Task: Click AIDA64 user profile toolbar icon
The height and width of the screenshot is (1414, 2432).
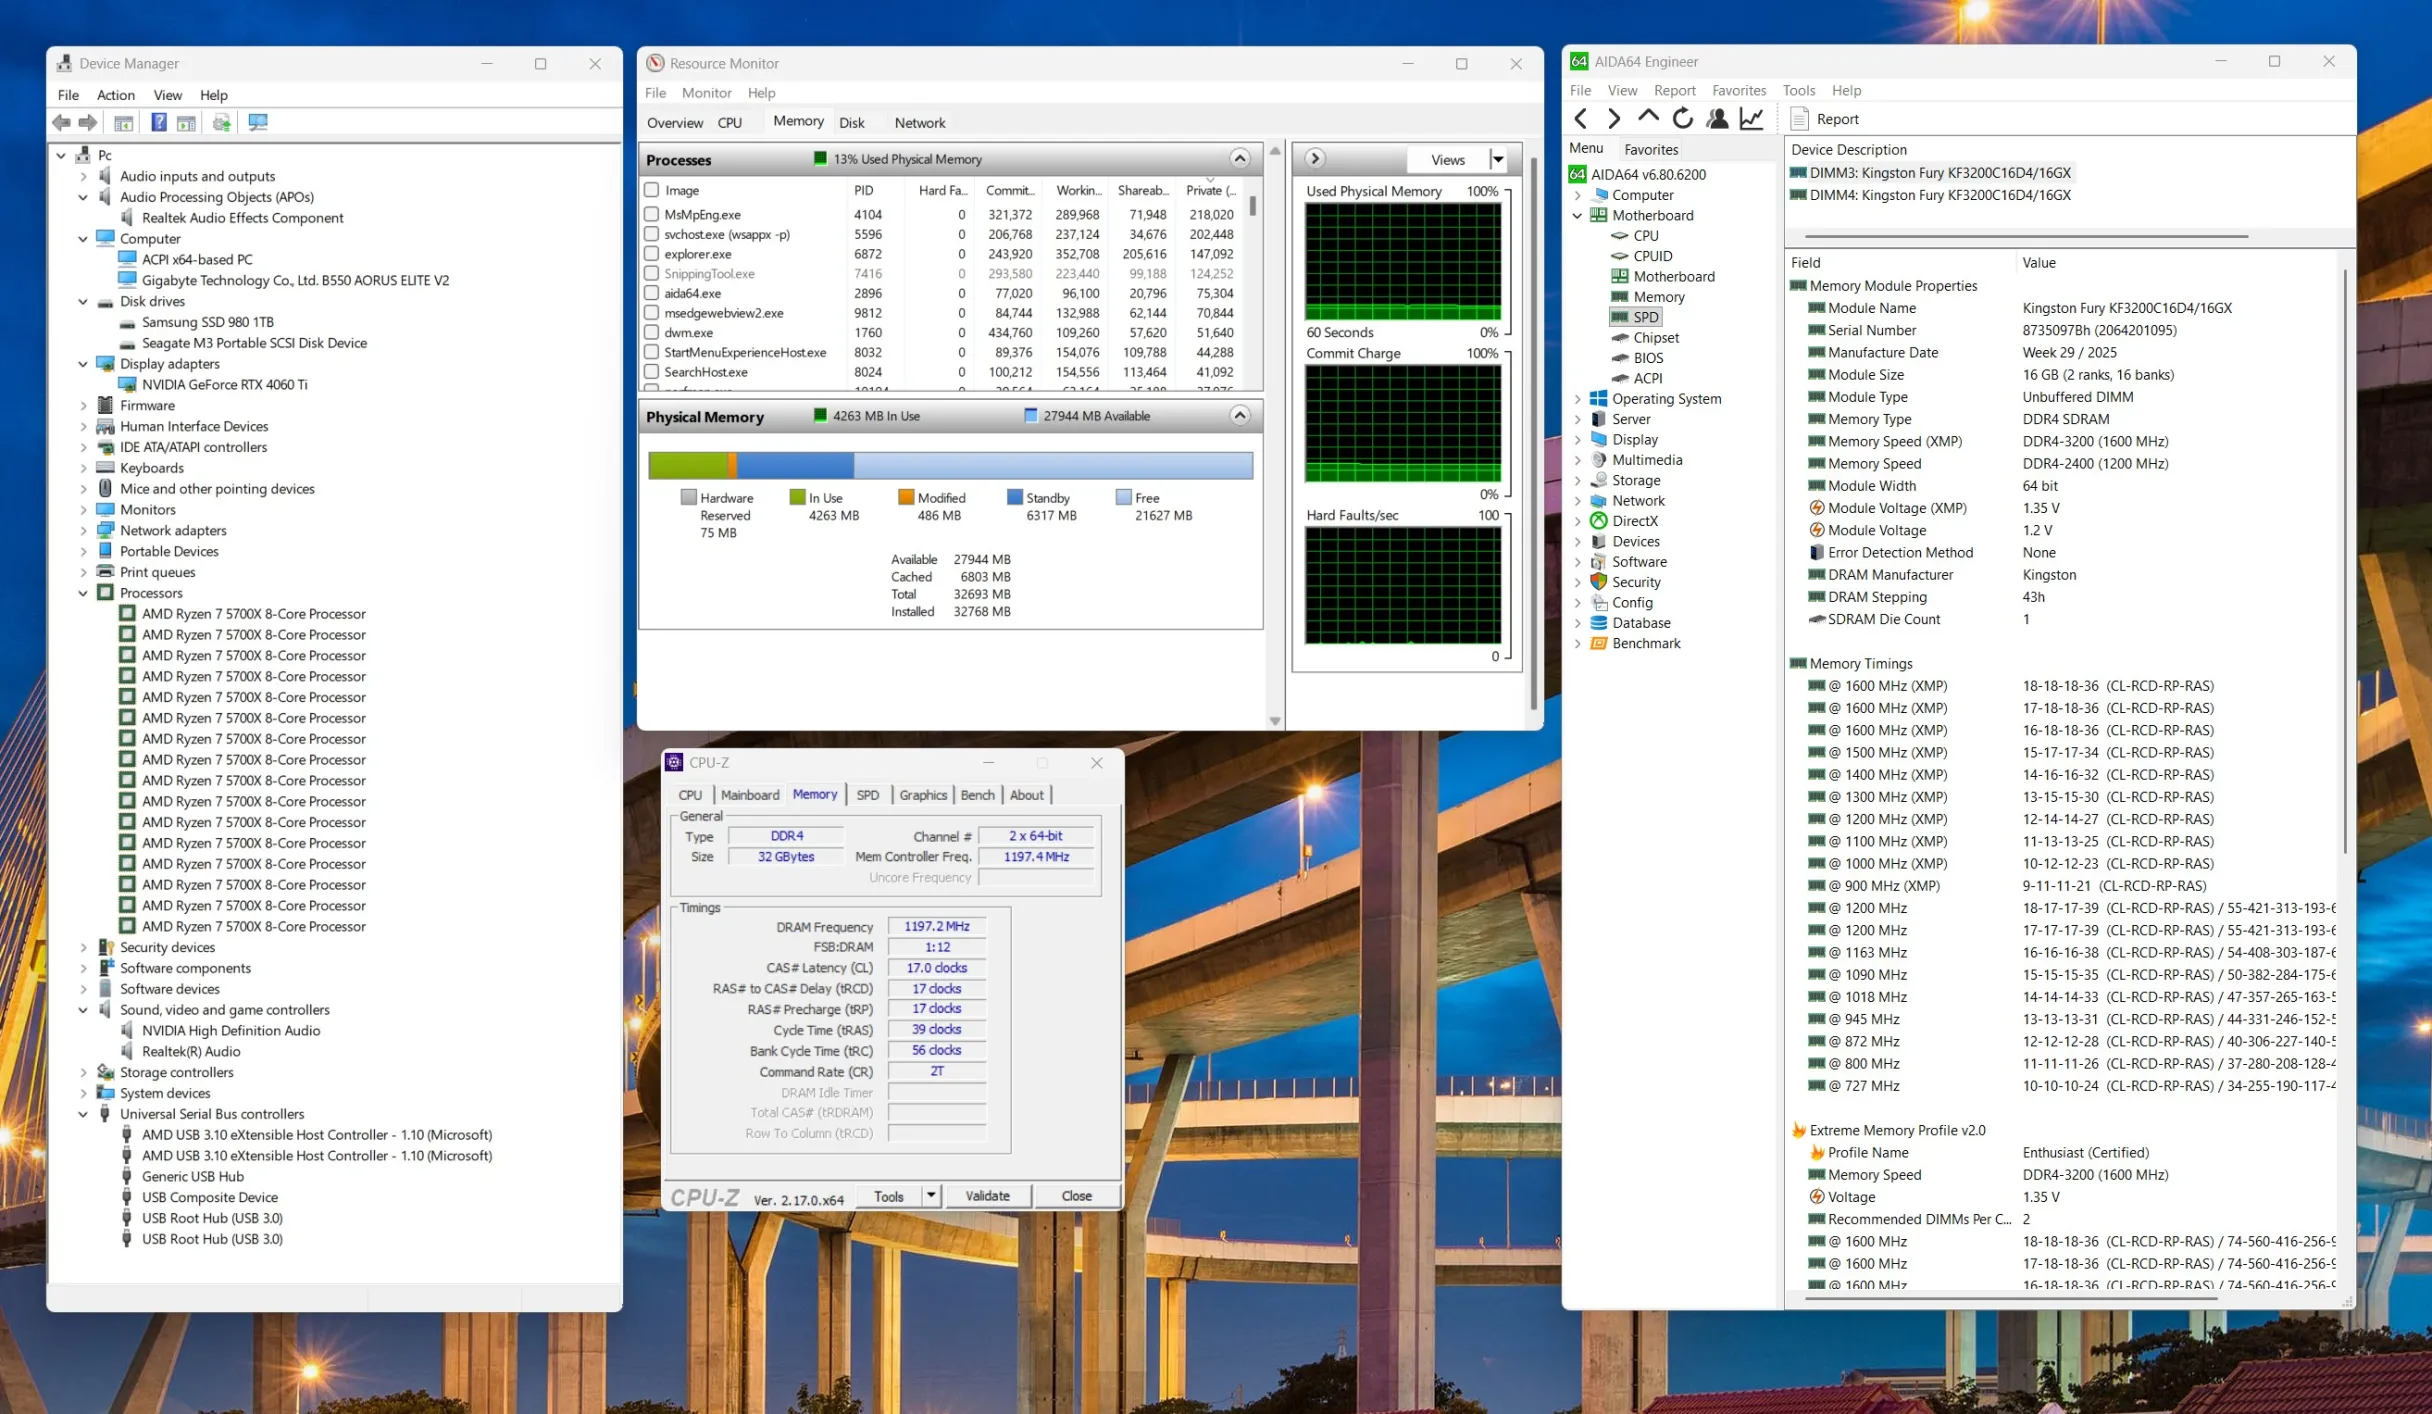Action: (1717, 118)
